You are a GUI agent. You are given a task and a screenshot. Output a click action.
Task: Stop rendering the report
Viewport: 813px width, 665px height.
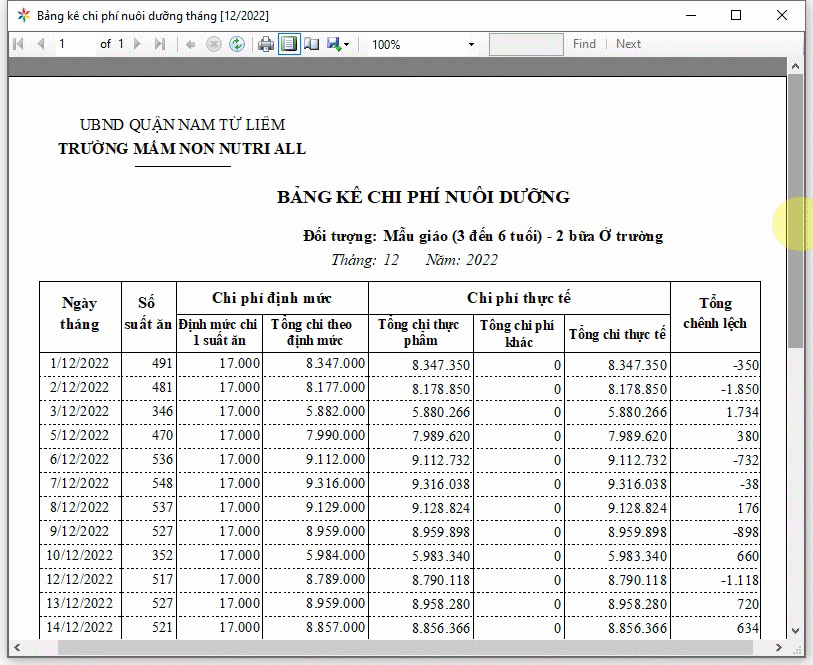214,44
